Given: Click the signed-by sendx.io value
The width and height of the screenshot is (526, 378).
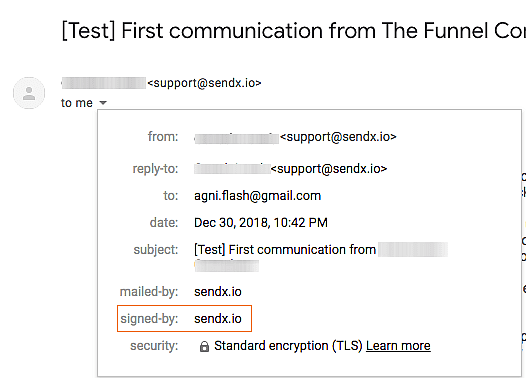Looking at the screenshot, I should coord(218,319).
